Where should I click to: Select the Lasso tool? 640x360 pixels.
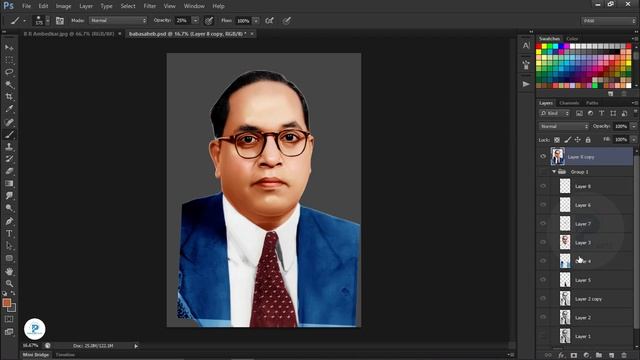[9, 72]
